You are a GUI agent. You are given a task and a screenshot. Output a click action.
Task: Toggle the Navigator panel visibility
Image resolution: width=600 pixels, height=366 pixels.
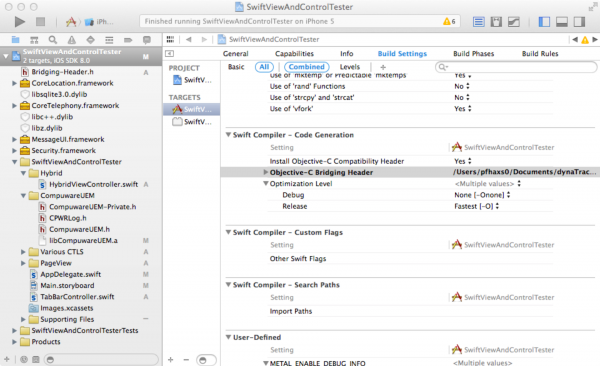click(x=544, y=22)
